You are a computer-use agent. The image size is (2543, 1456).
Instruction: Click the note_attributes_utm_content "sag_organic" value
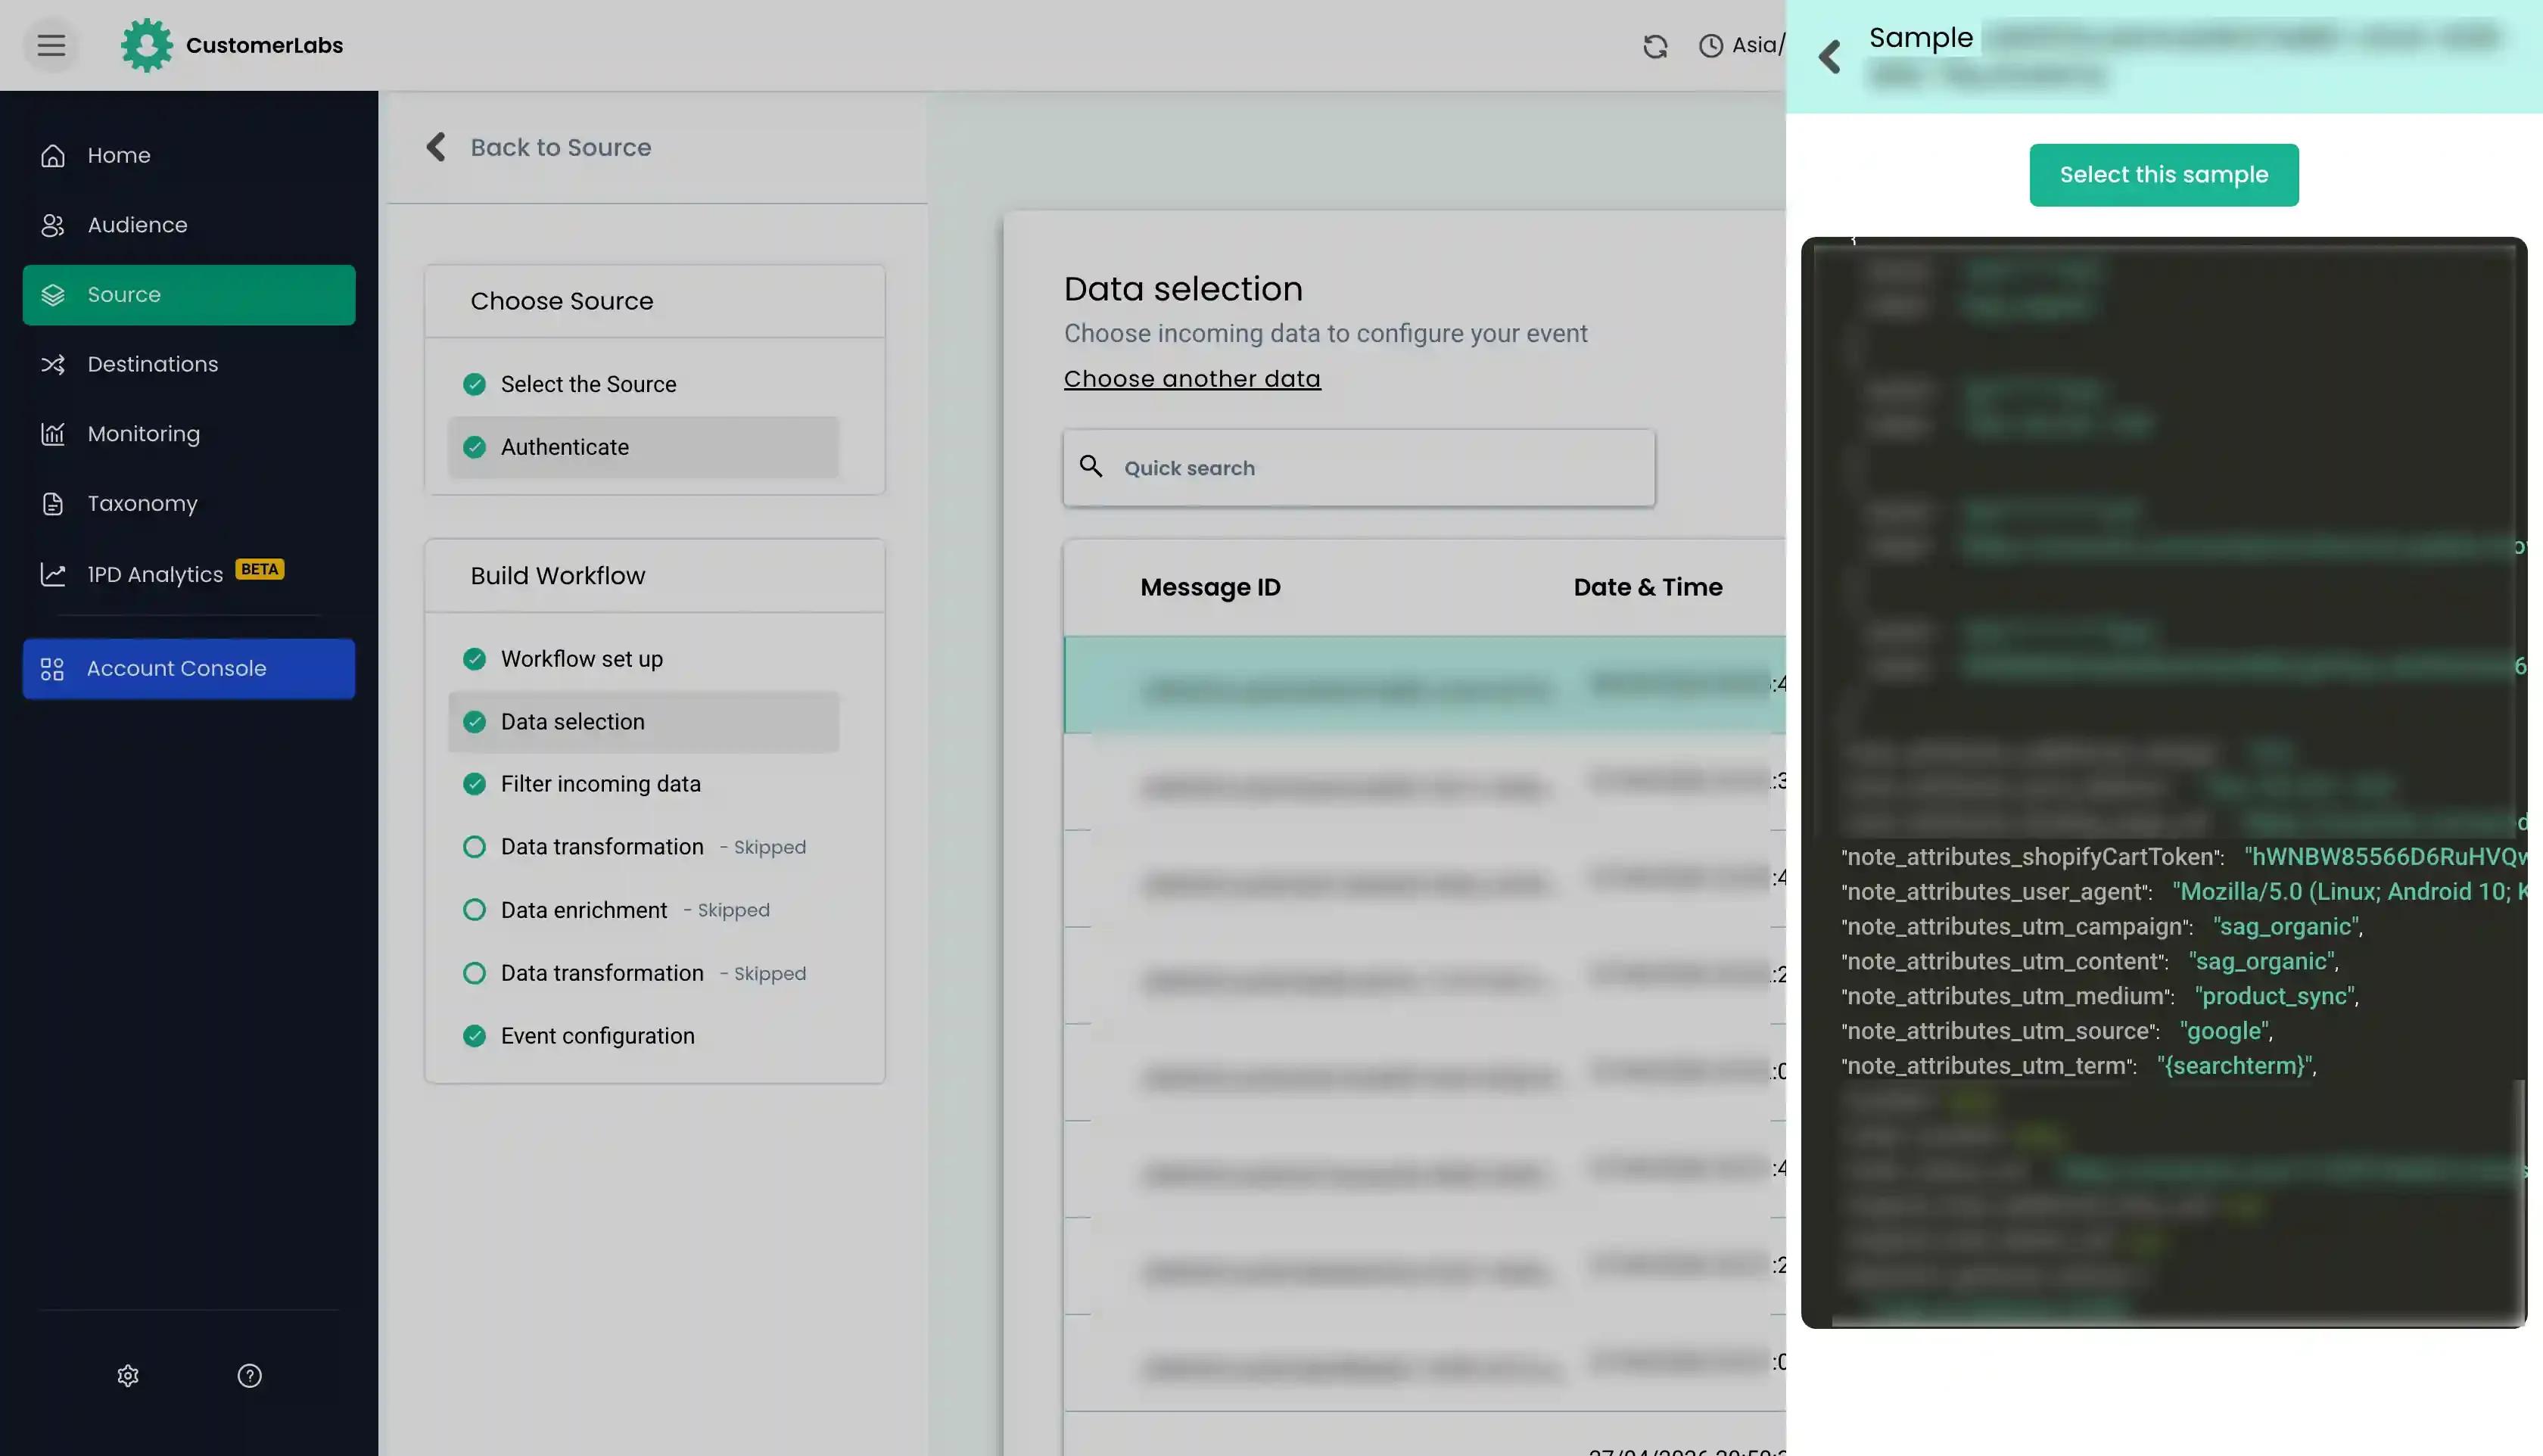point(2262,962)
